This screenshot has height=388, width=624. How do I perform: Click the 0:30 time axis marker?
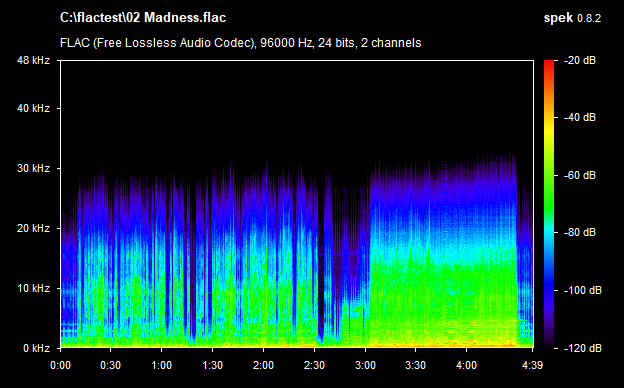point(111,365)
